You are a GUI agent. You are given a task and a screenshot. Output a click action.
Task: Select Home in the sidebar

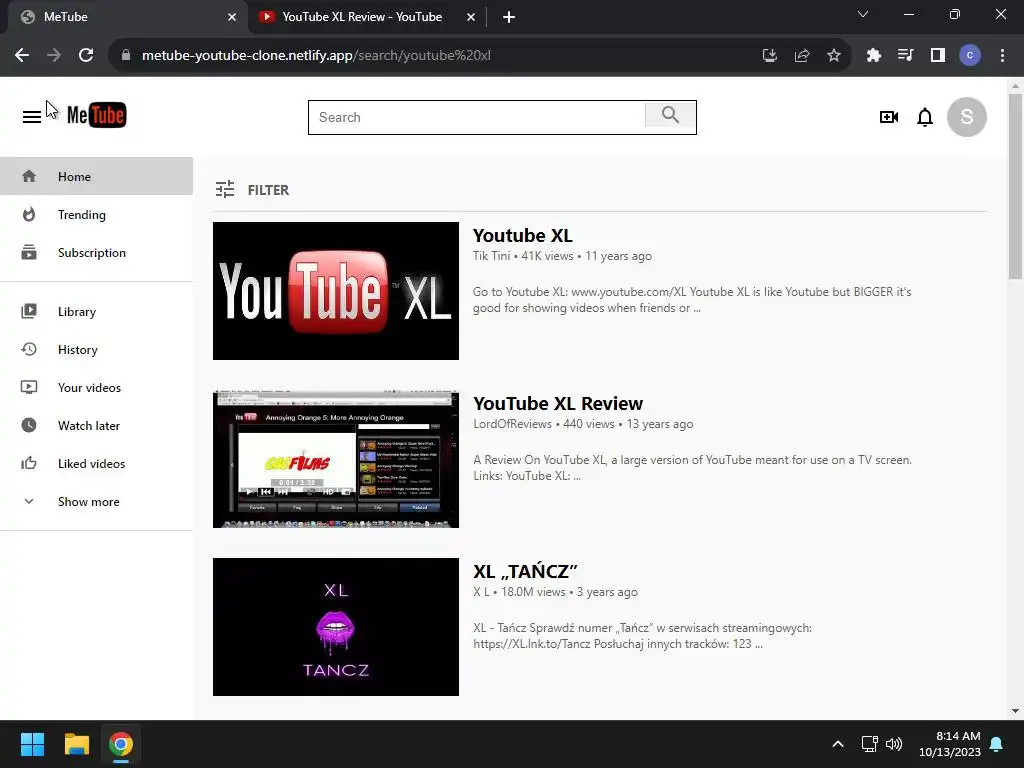pos(97,176)
